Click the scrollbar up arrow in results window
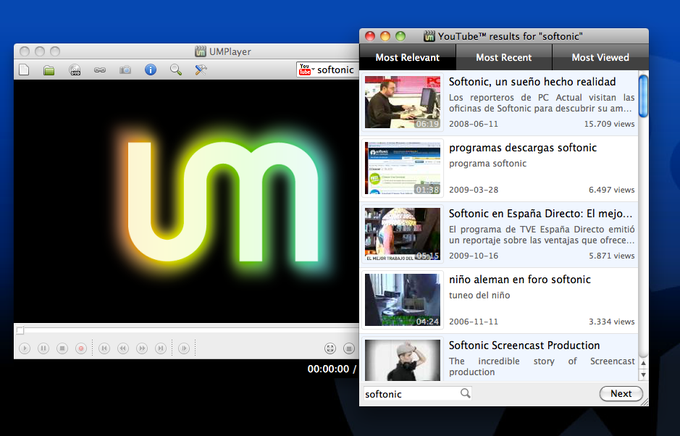The height and width of the screenshot is (436, 680). [x=644, y=364]
